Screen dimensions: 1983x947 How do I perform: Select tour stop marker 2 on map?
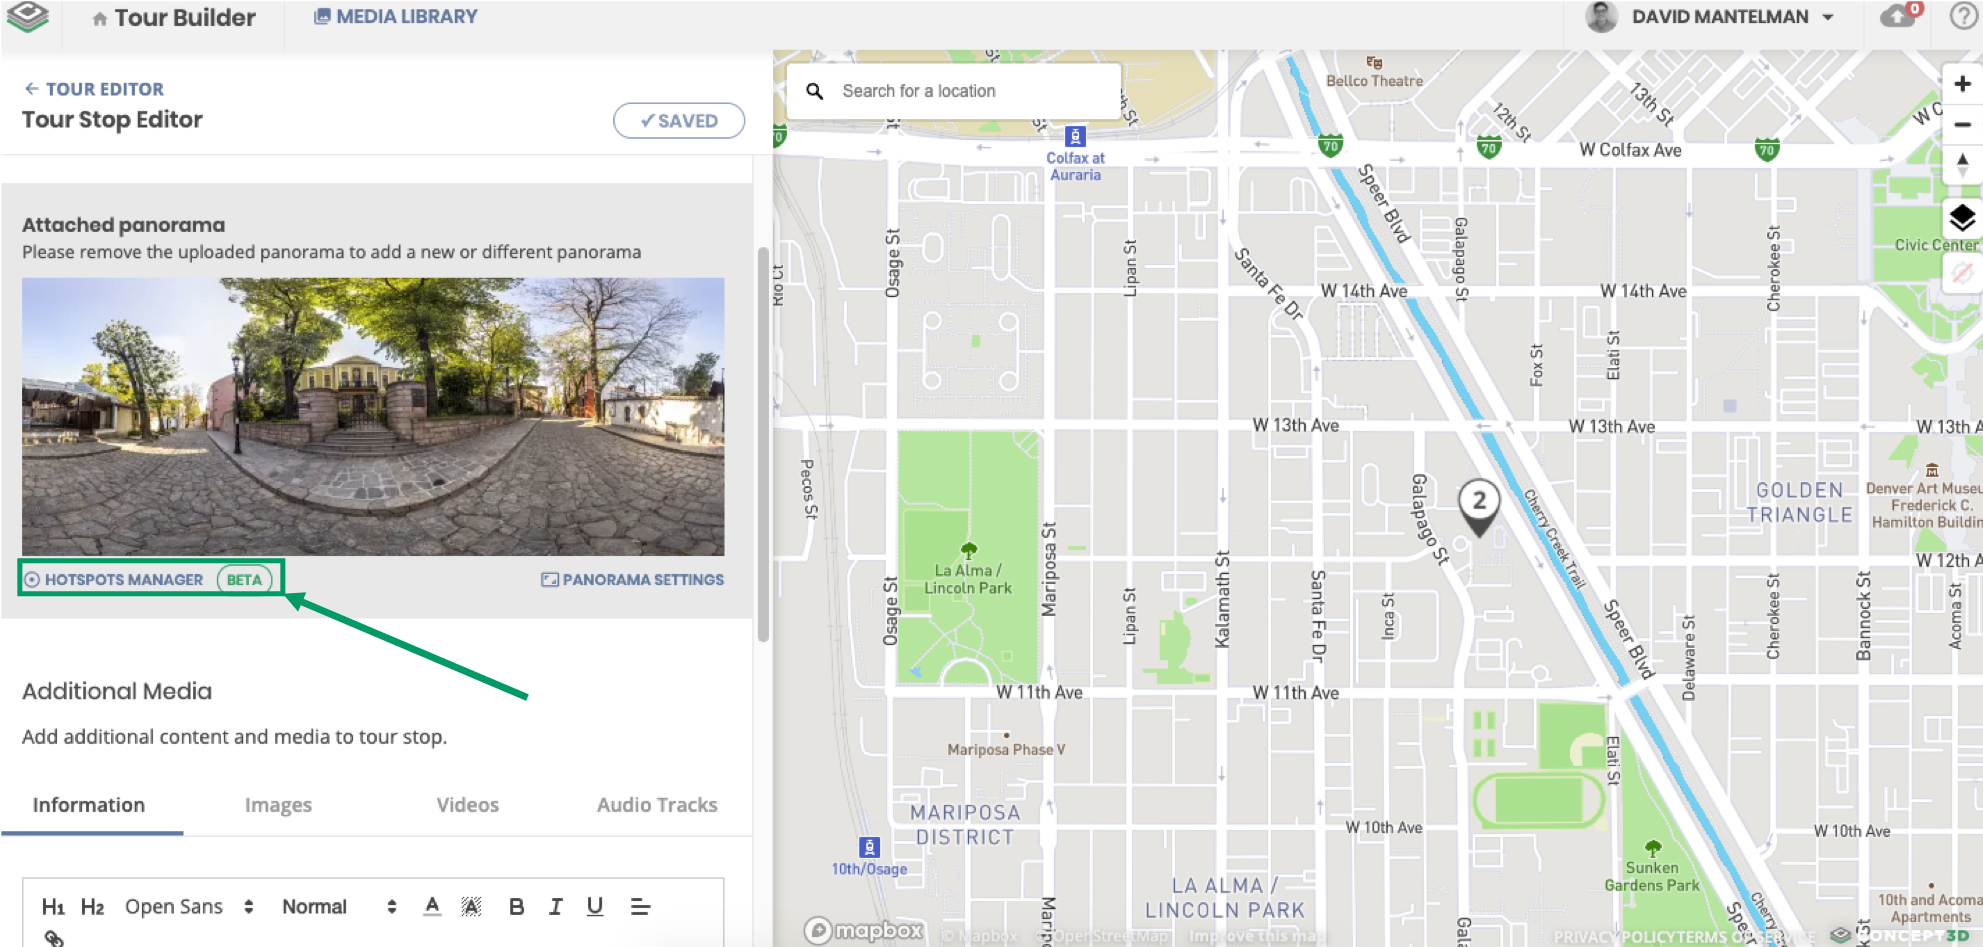pyautogui.click(x=1479, y=506)
